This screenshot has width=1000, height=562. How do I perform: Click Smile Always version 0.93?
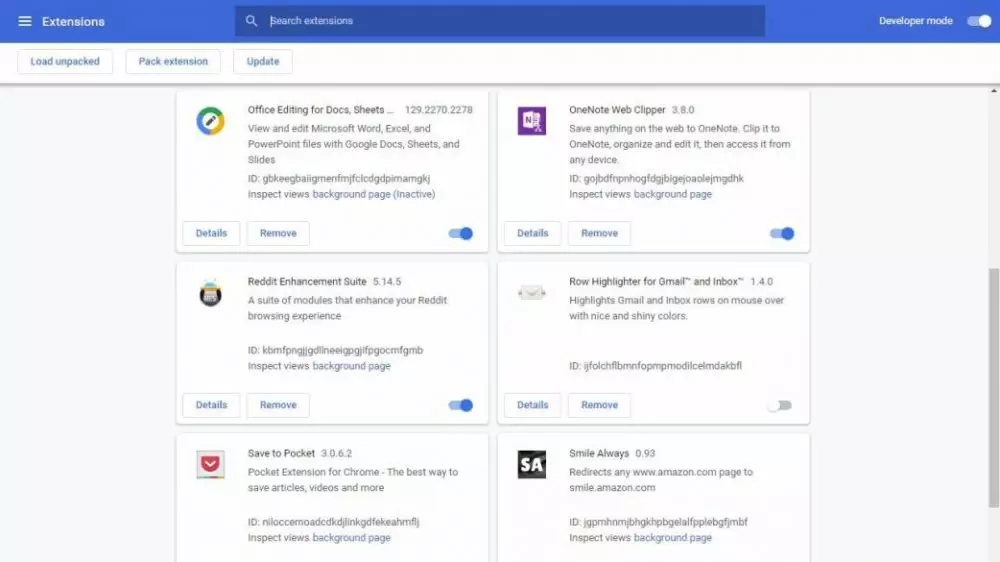[645, 453]
